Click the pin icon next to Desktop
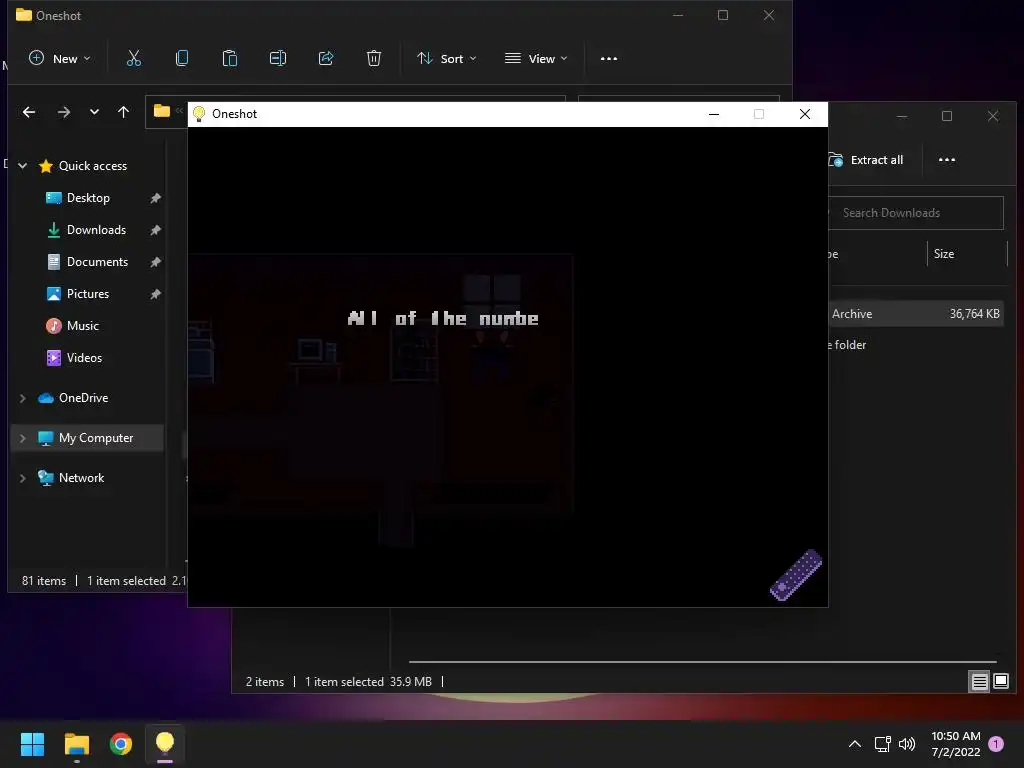 pyautogui.click(x=155, y=198)
